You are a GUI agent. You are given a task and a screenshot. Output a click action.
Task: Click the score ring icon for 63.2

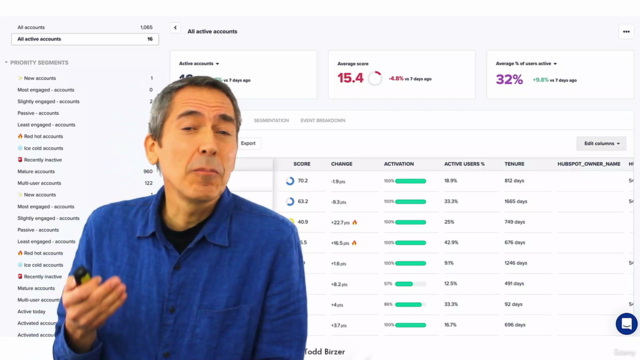pyautogui.click(x=290, y=201)
